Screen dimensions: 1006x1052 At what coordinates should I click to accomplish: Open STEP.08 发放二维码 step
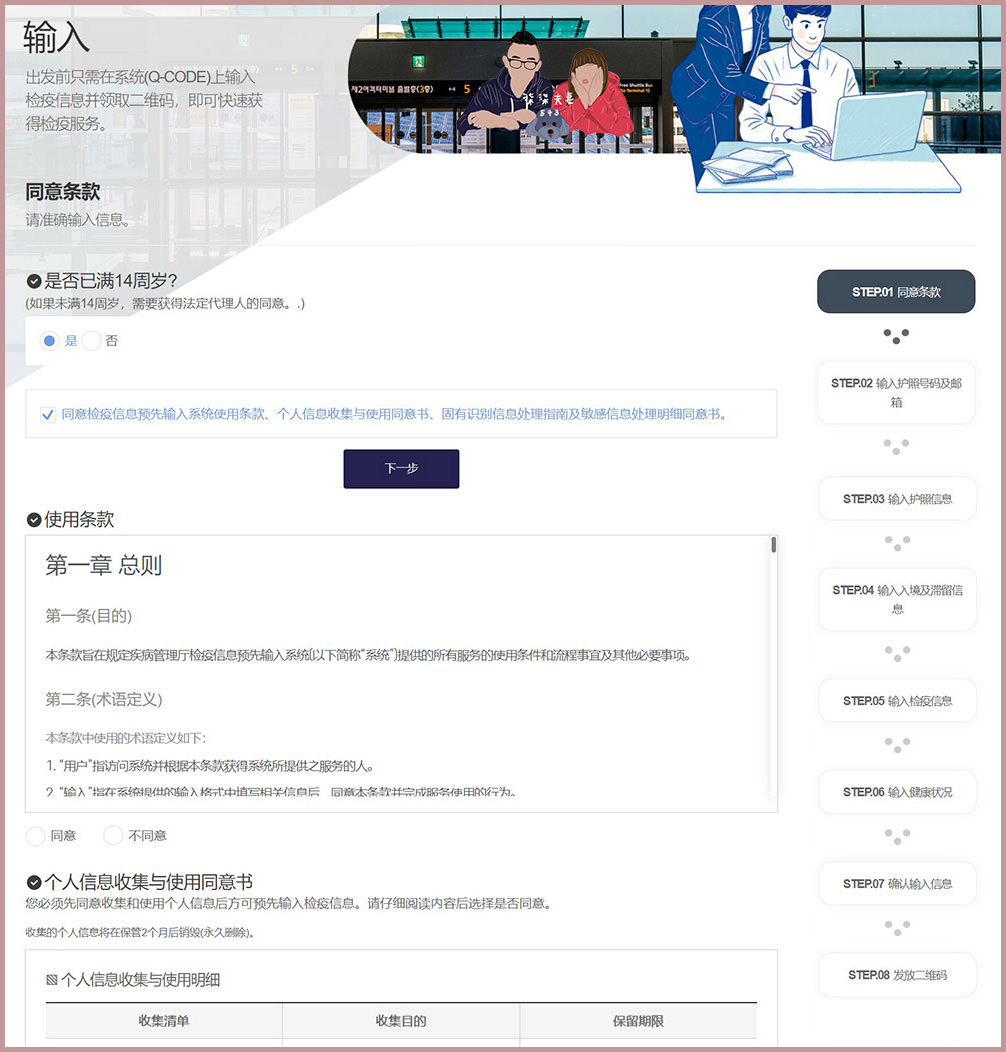(897, 975)
